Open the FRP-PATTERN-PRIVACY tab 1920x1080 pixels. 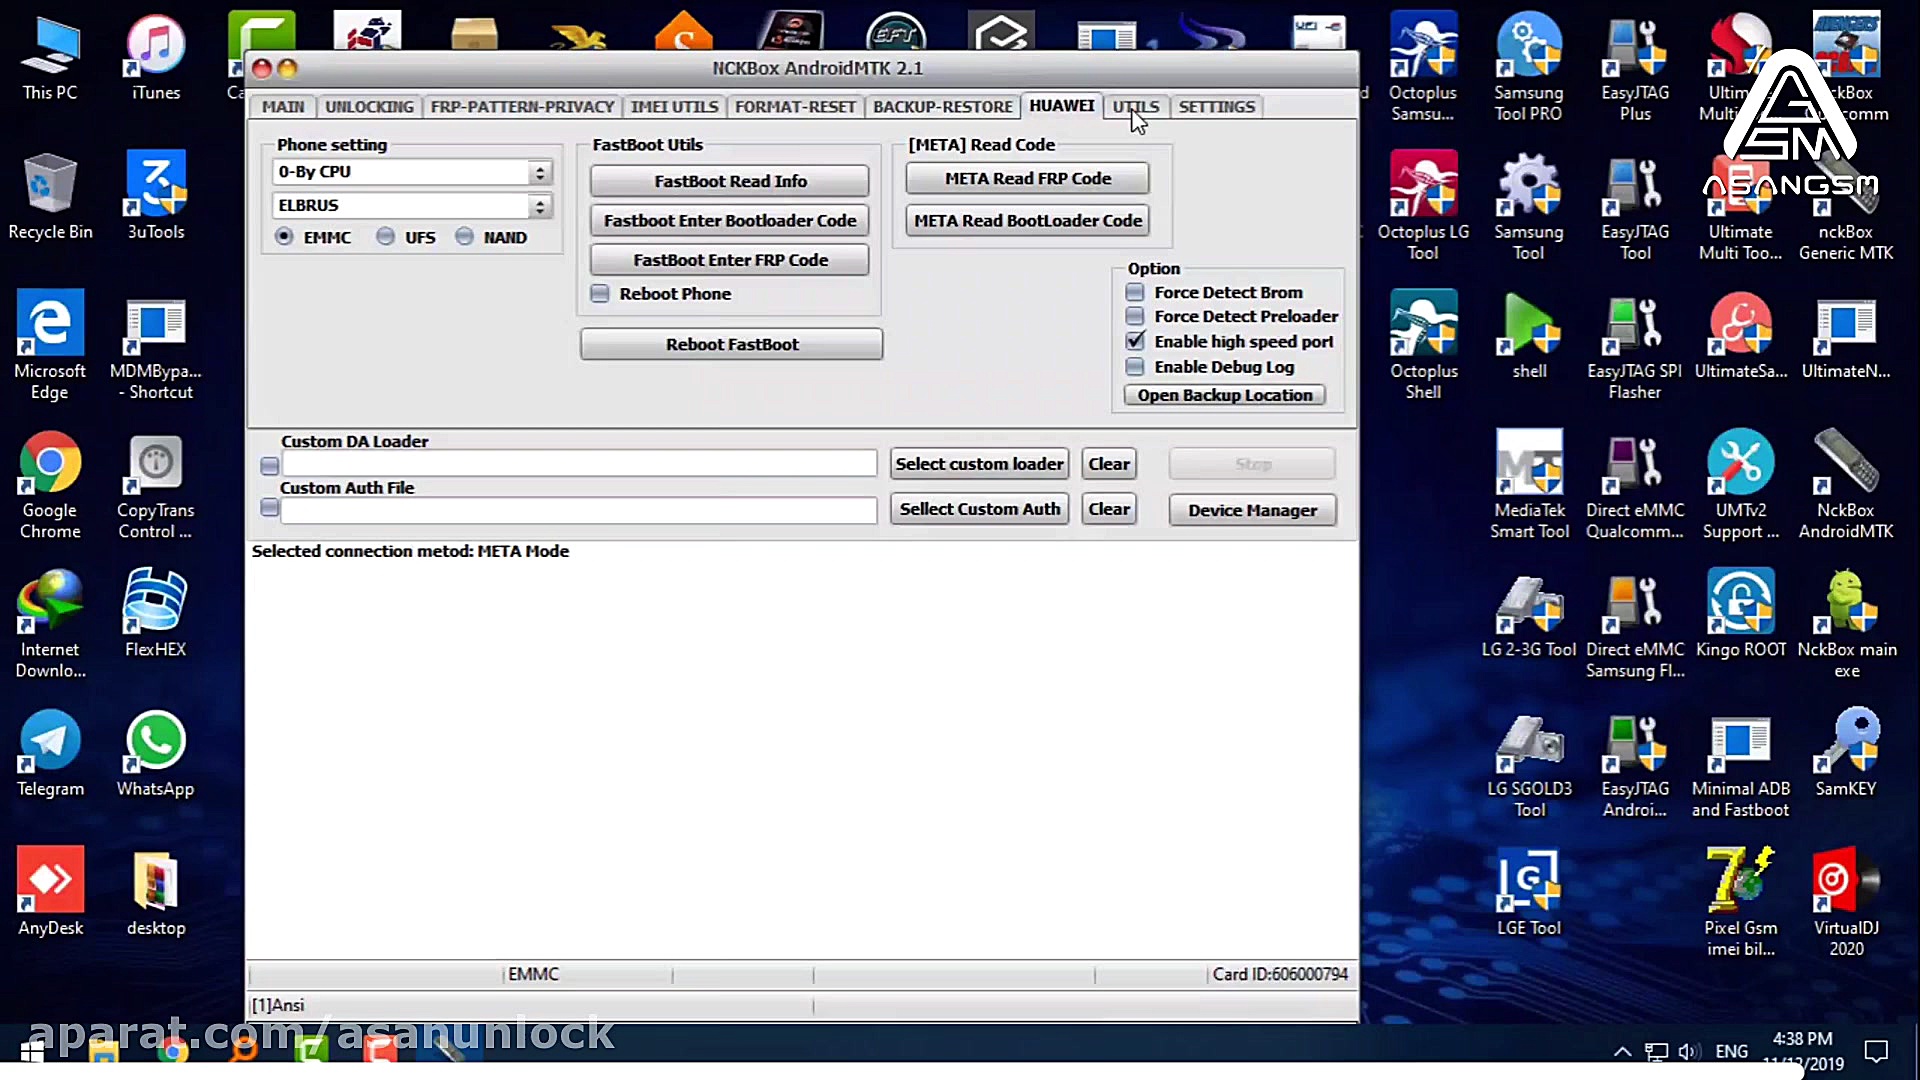pyautogui.click(x=522, y=107)
